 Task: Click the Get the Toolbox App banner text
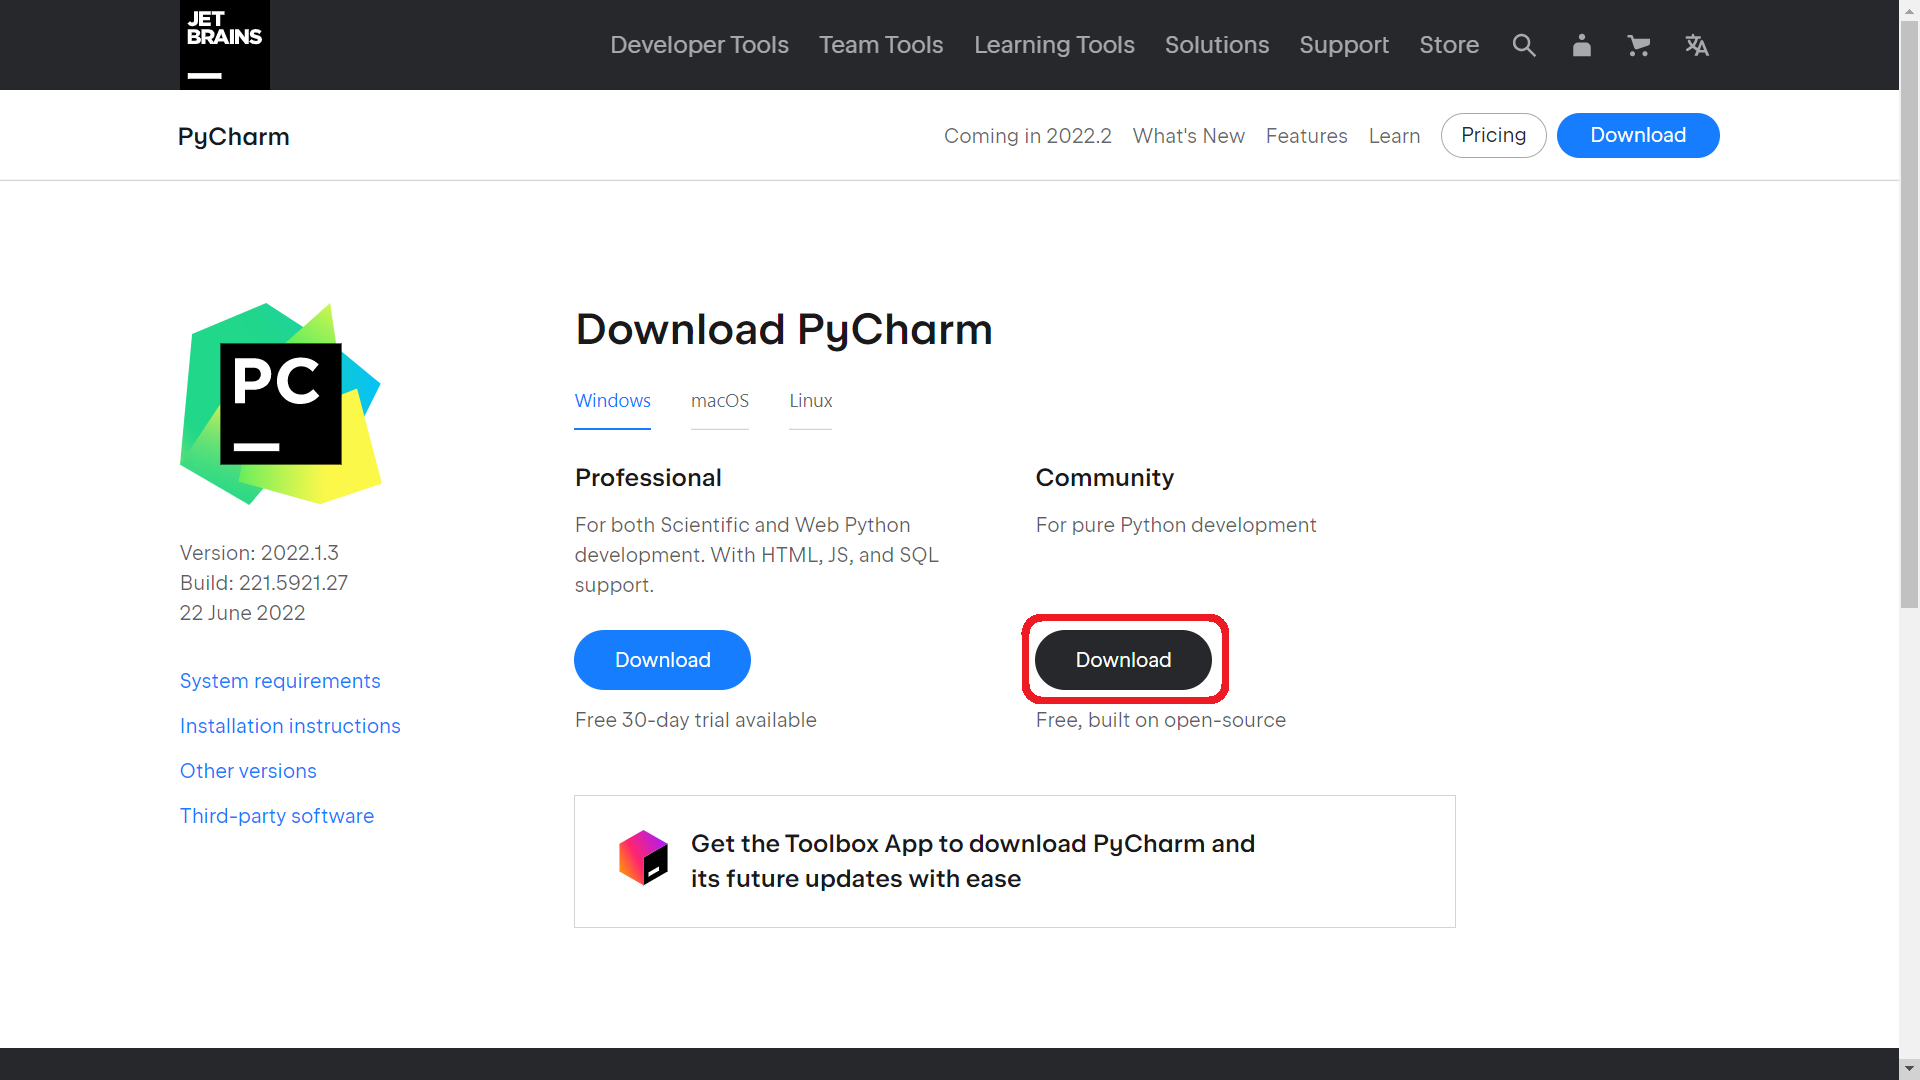click(x=972, y=861)
